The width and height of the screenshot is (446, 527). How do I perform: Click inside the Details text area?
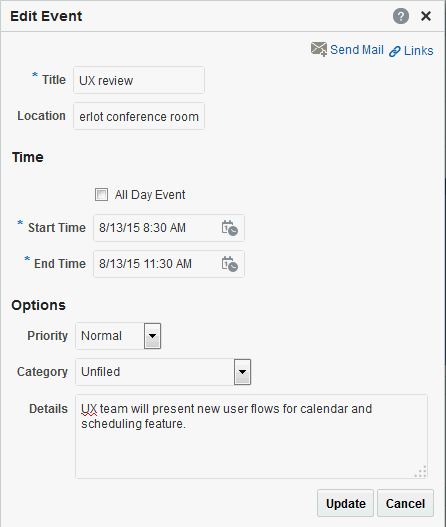click(251, 437)
